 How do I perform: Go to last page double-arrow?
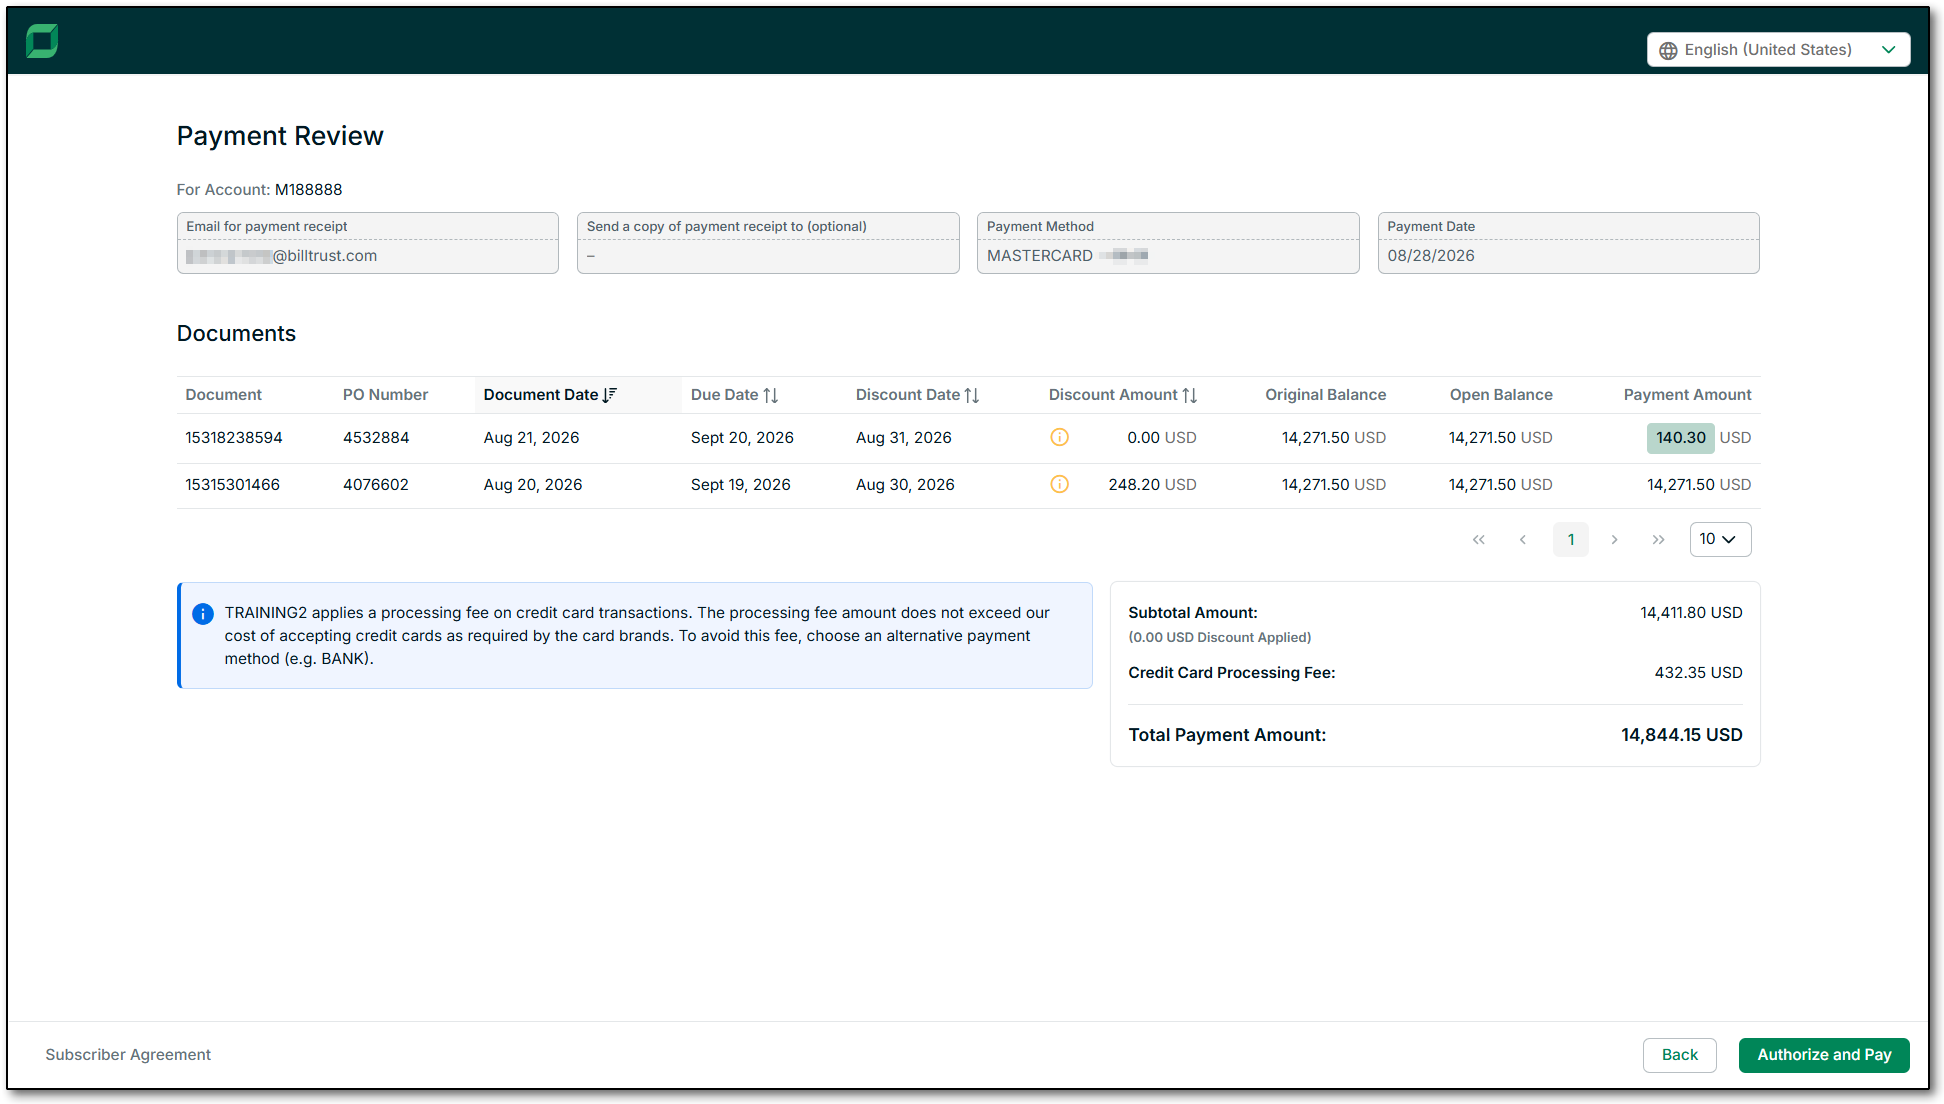pyautogui.click(x=1658, y=540)
